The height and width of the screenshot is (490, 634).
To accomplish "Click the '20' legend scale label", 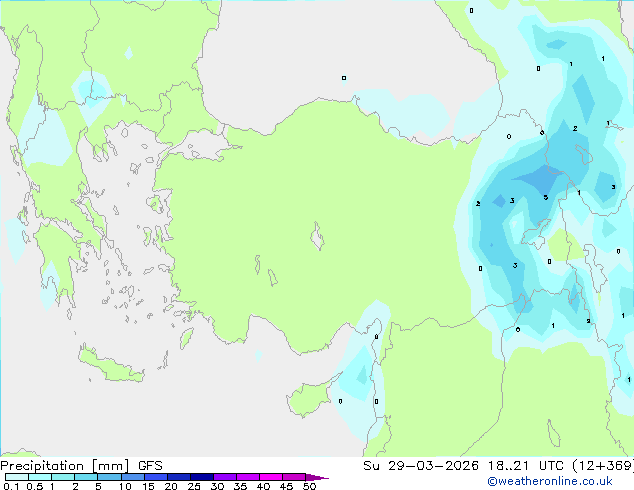I will coord(171,486).
